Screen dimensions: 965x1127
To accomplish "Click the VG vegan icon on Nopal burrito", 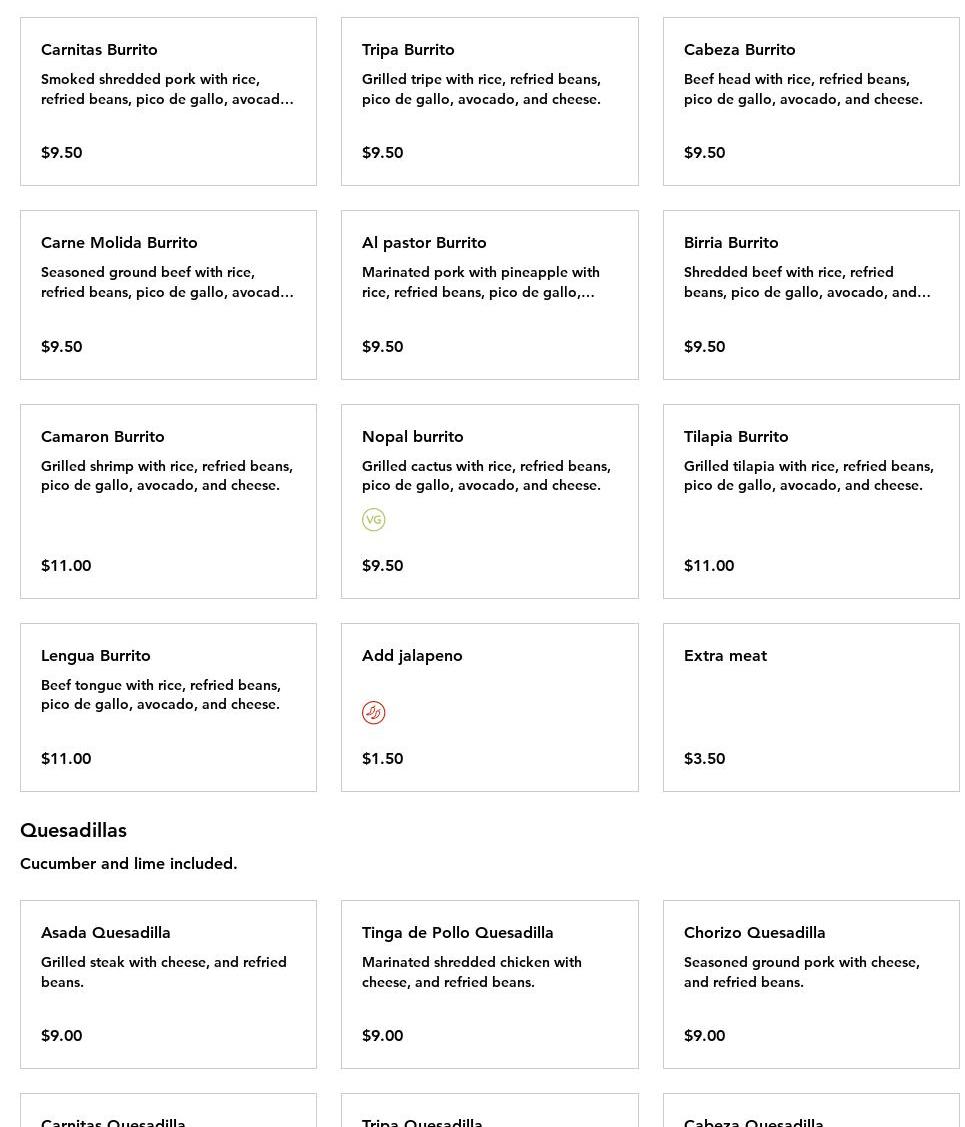I will (x=373, y=519).
